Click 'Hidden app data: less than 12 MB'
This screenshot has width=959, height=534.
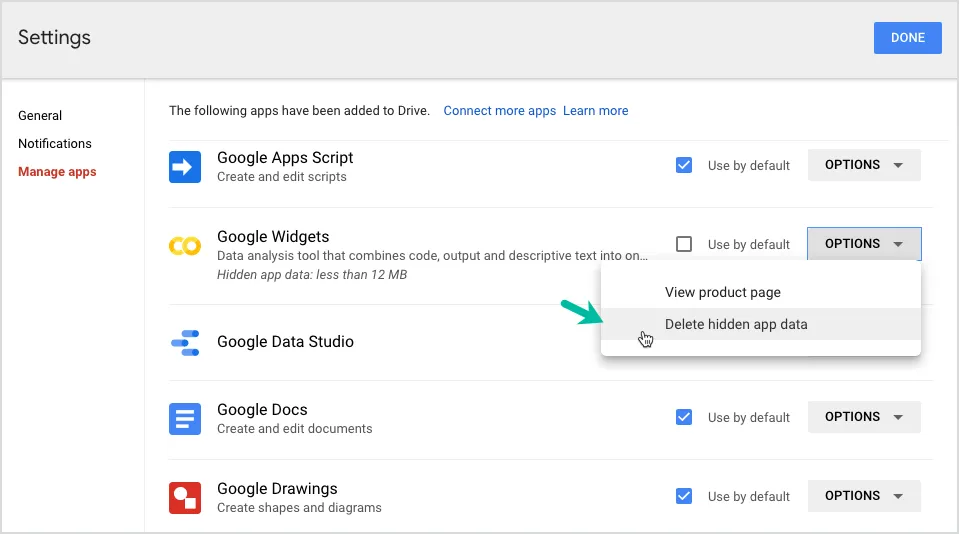tap(312, 275)
